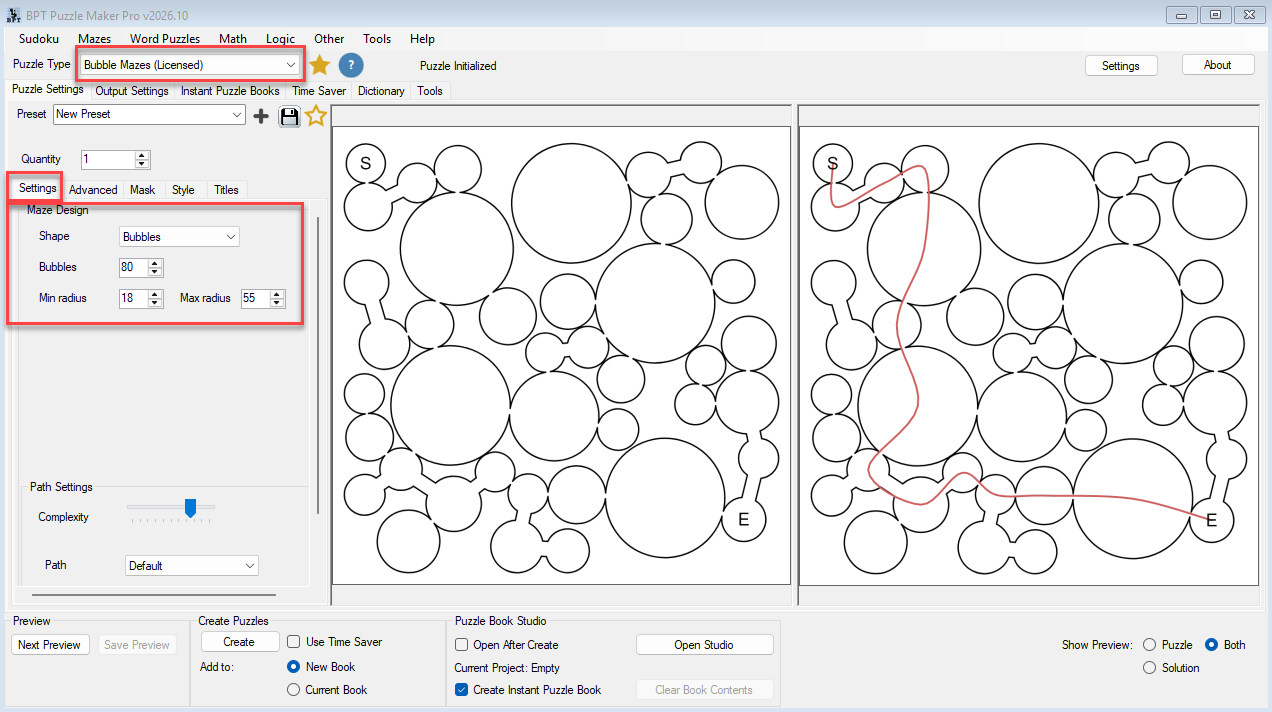Uncheck Create Instant Puzzle Book
Image resolution: width=1272 pixels, height=712 pixels.
(462, 690)
